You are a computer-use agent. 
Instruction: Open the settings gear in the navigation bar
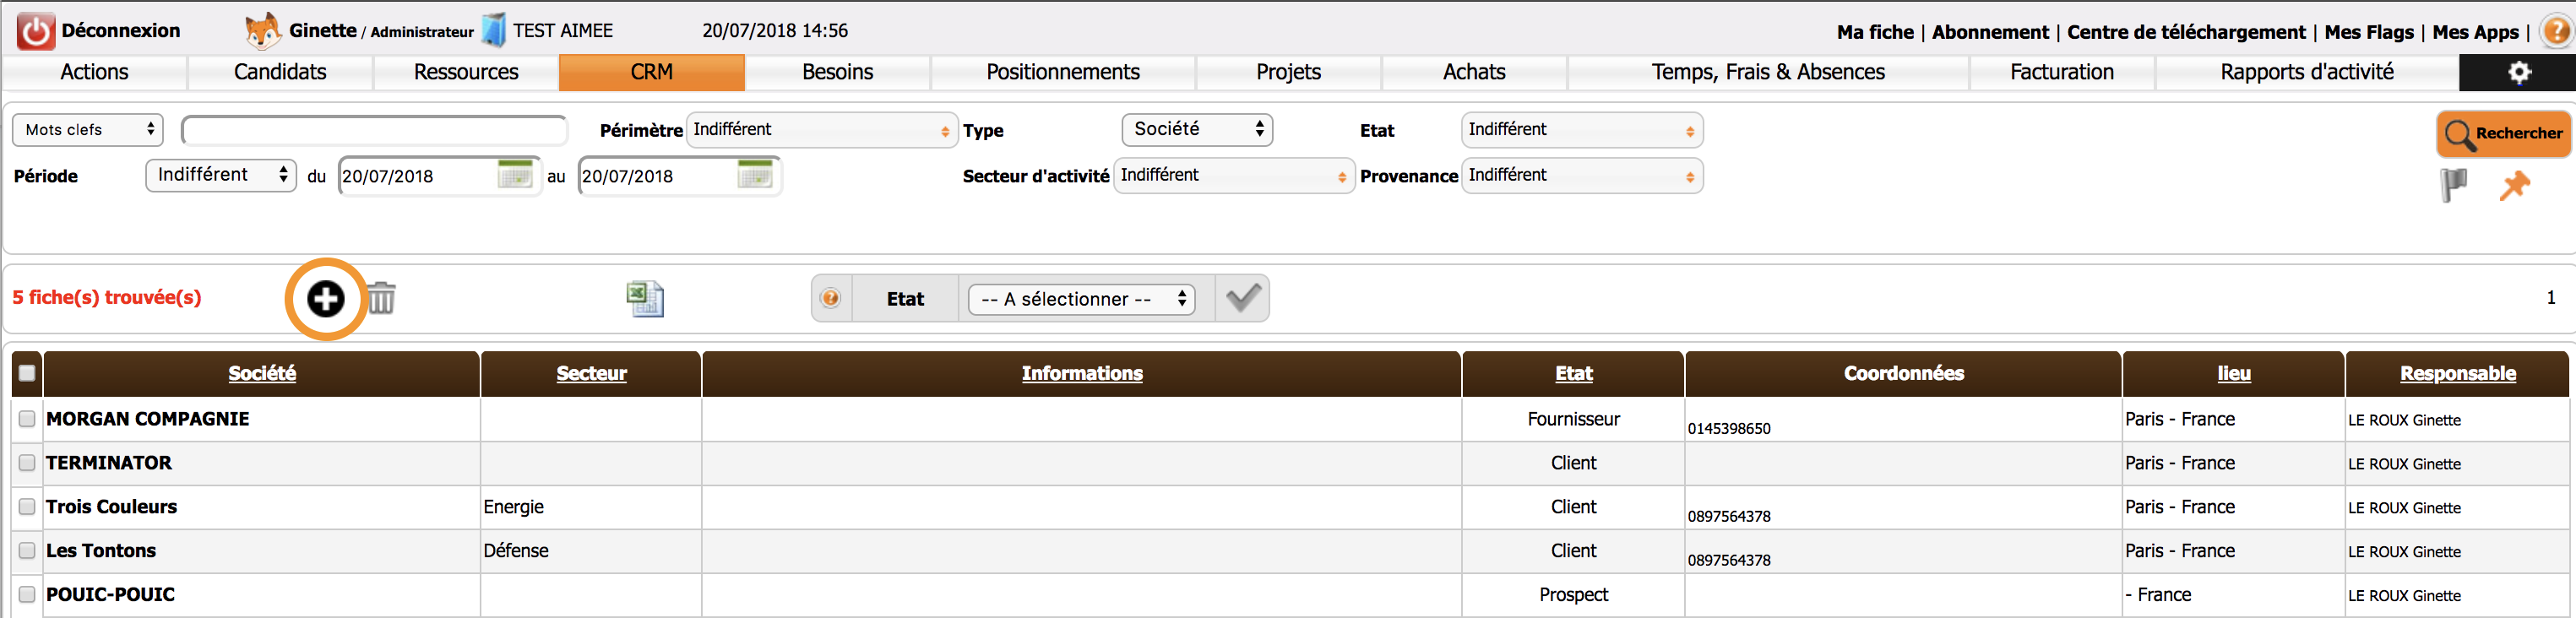2518,72
